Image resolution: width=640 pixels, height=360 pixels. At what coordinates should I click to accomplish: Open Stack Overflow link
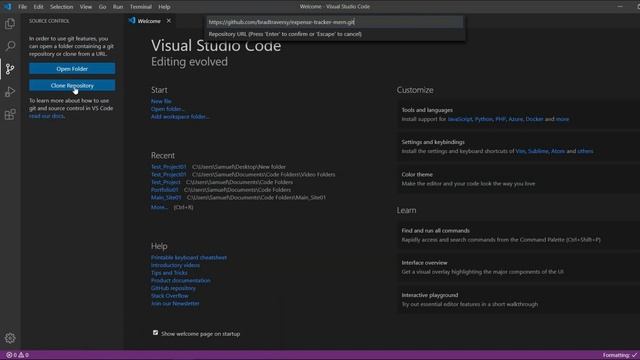coord(170,296)
